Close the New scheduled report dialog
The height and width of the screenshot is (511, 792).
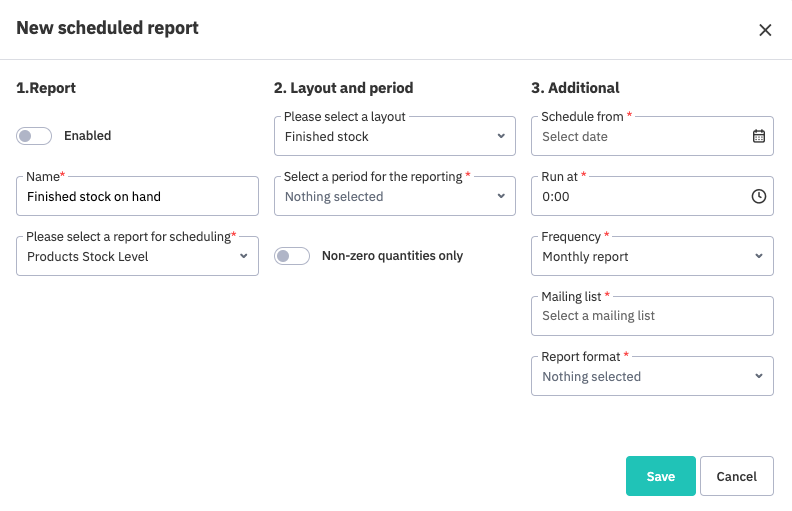pos(765,30)
